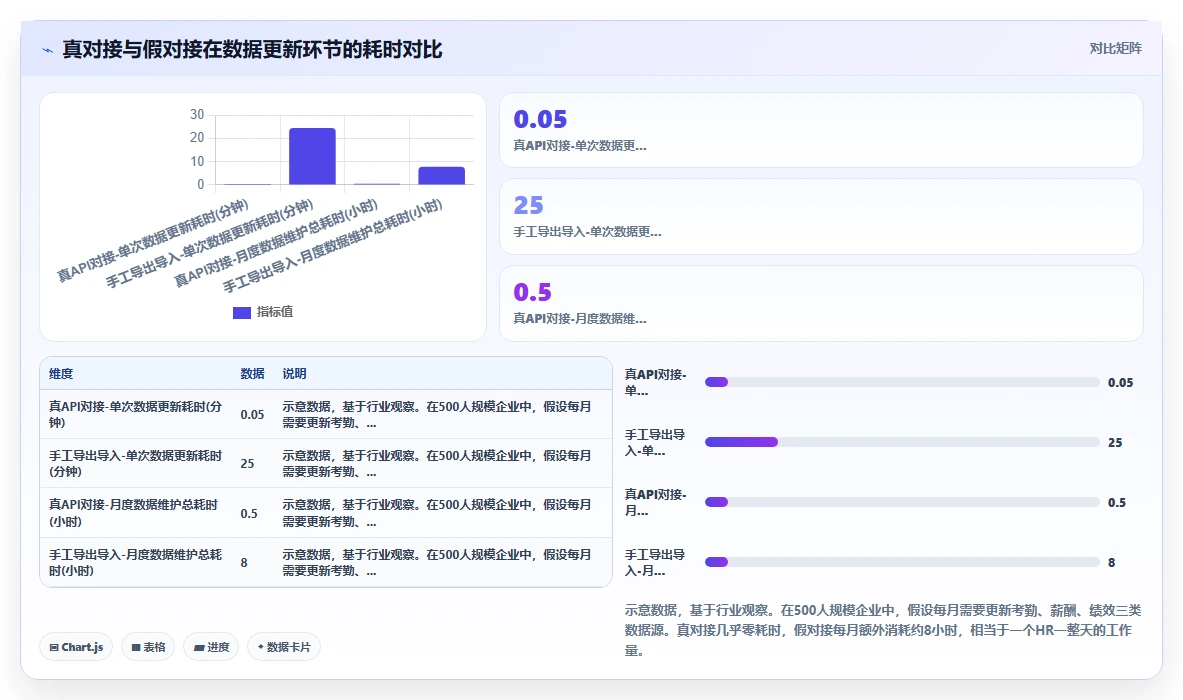This screenshot has height=700, width=1183.
Task: Click the progress bar valued 8
Action: pos(902,562)
